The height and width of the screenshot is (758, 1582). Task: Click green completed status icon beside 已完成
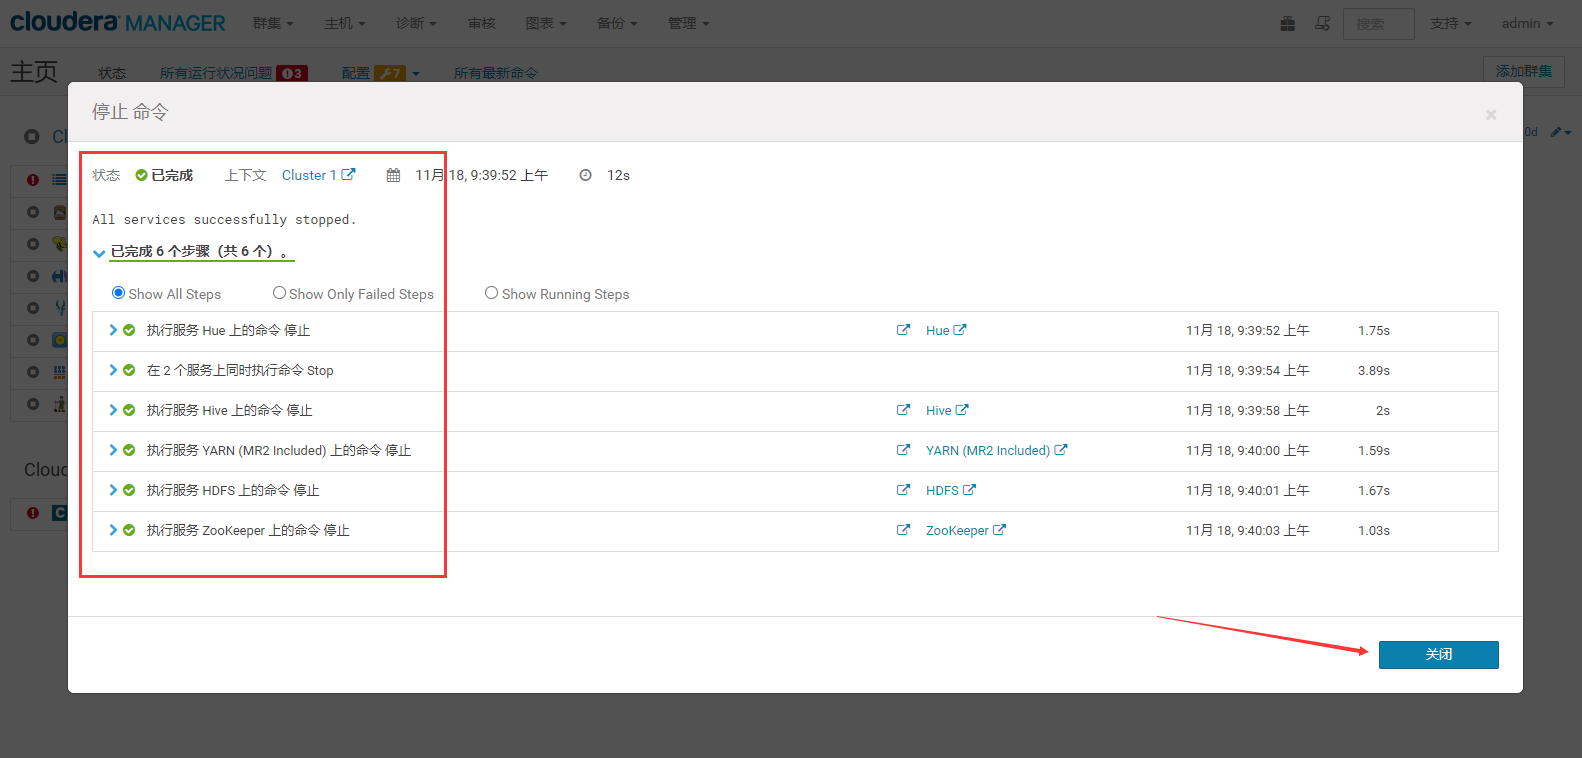pos(141,175)
